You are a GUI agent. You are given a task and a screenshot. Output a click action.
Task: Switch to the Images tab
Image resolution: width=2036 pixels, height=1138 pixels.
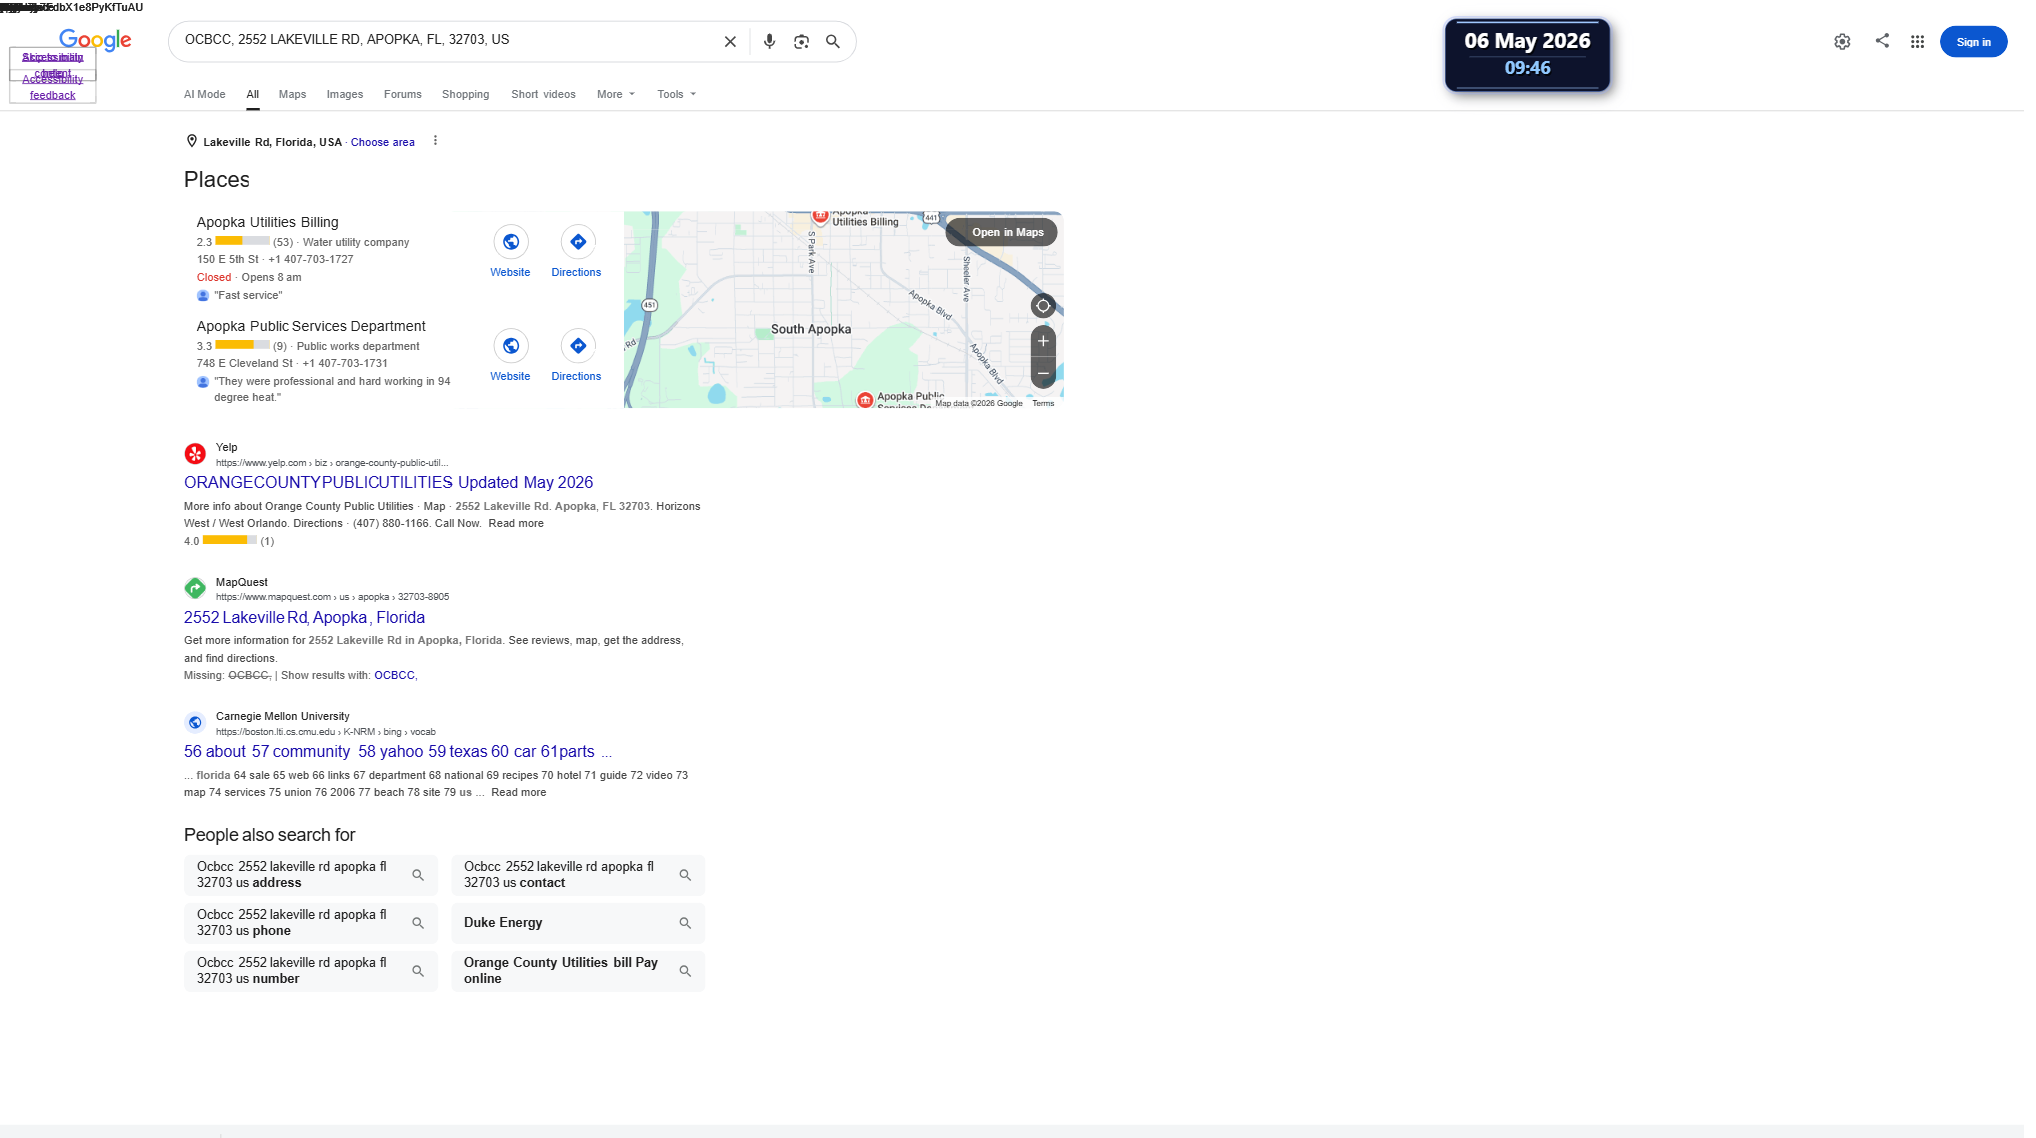coord(345,95)
